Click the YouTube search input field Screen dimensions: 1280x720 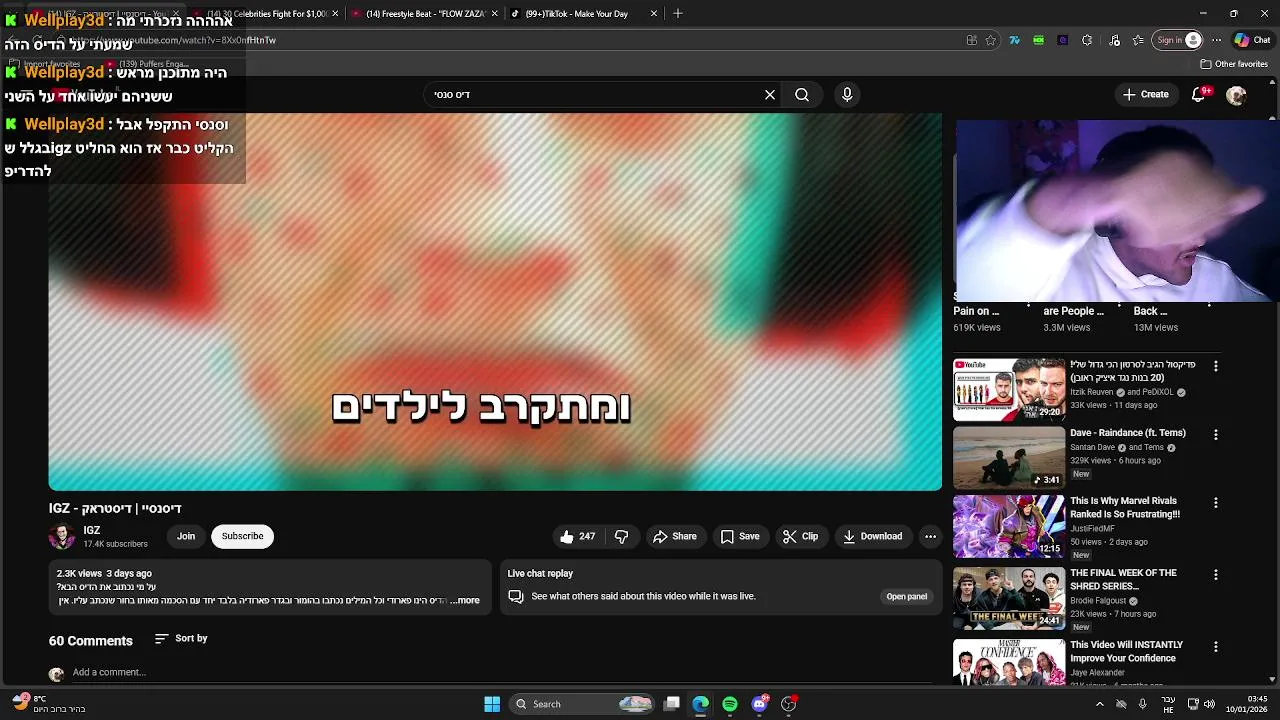(595, 94)
